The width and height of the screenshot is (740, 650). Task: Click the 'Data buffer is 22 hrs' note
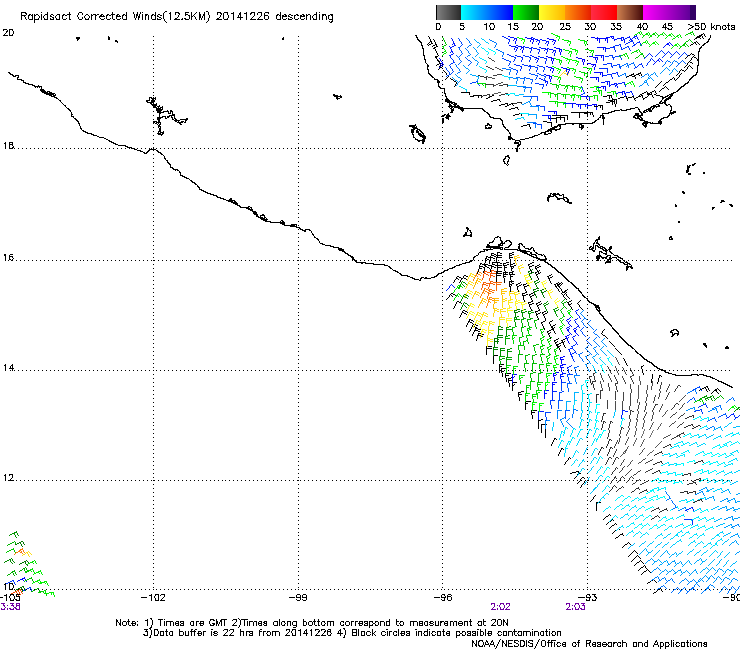(x=238, y=633)
